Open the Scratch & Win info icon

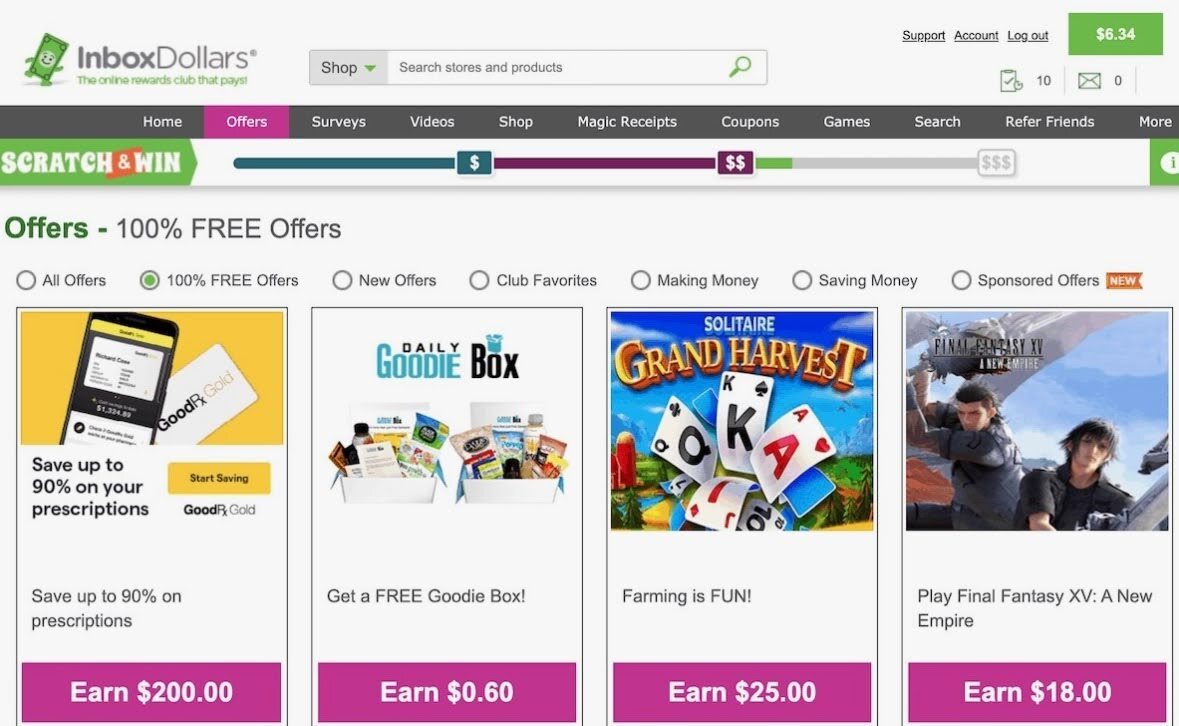click(1169, 162)
